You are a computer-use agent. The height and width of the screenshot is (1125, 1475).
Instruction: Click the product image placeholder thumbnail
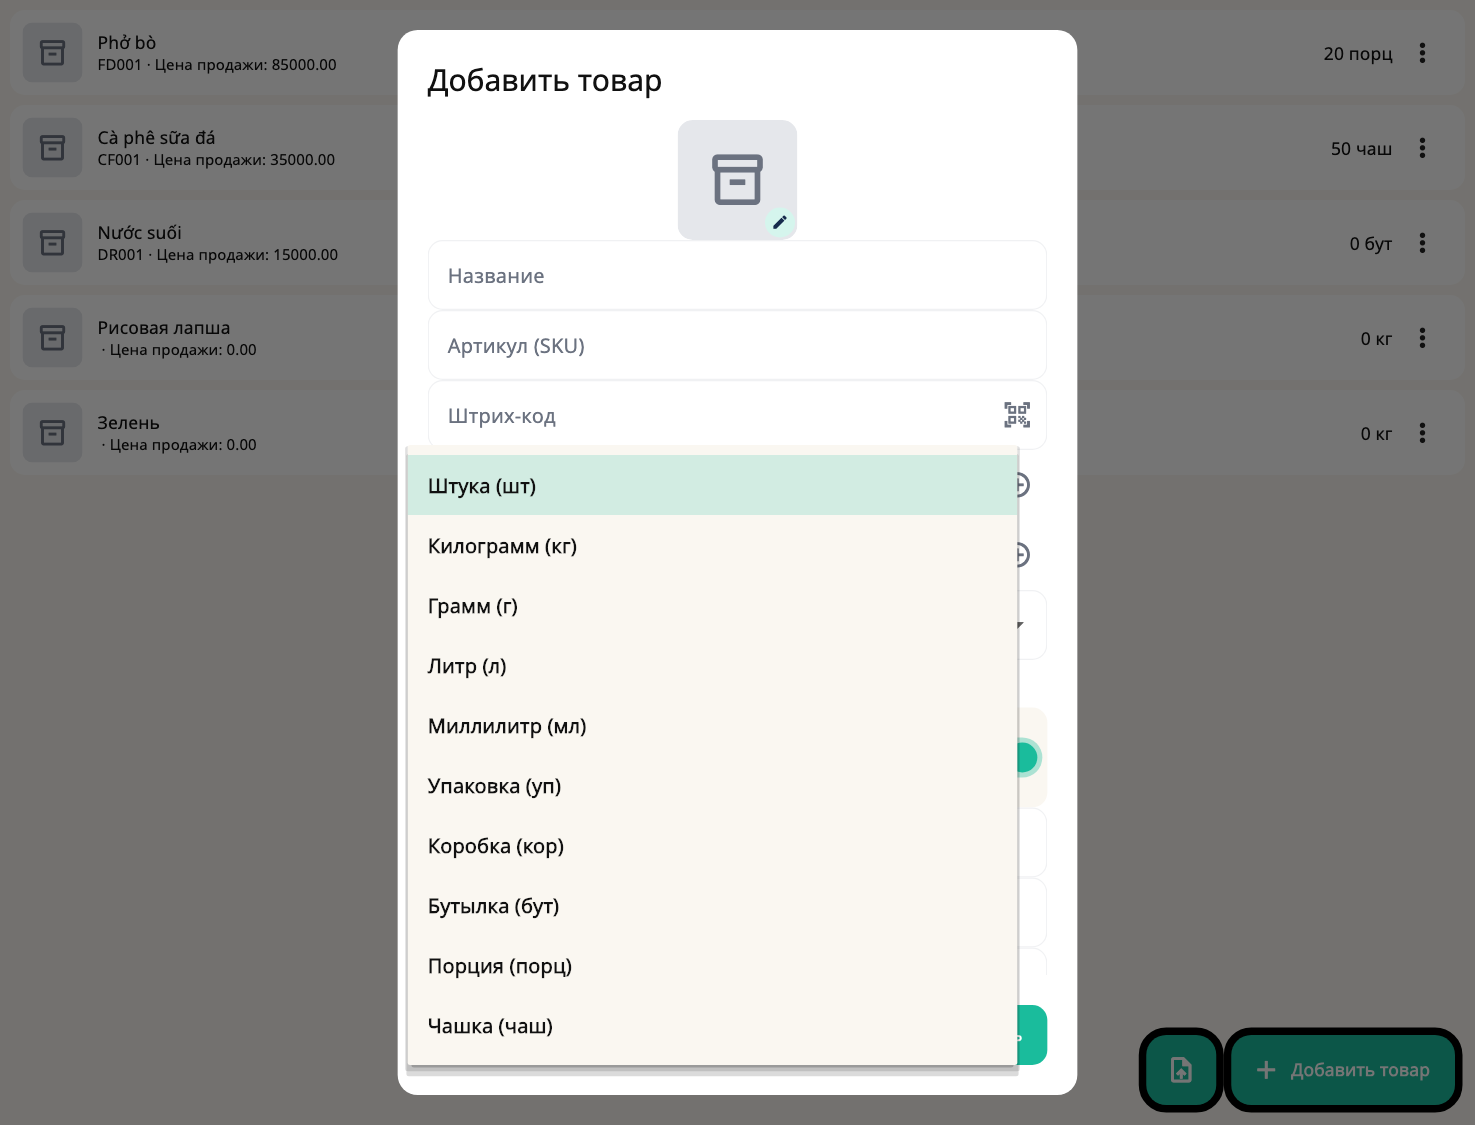coord(737,180)
